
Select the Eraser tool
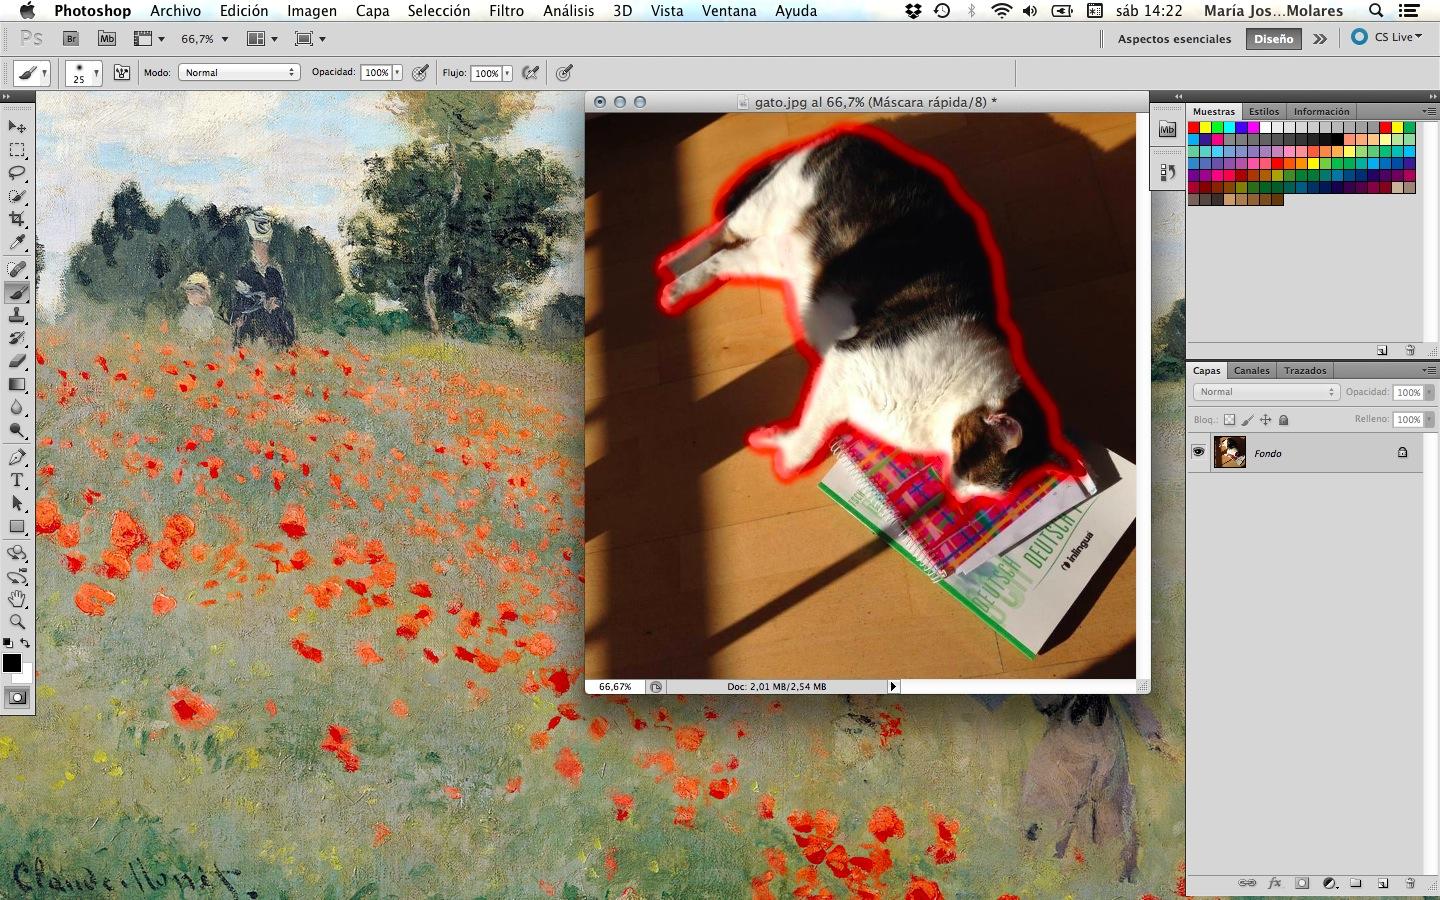click(x=17, y=361)
